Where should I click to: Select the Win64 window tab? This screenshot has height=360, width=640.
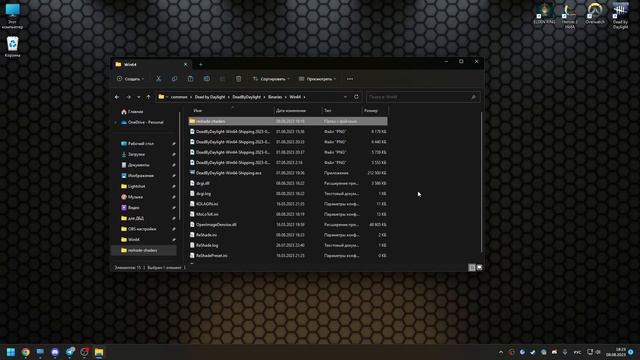[151, 64]
